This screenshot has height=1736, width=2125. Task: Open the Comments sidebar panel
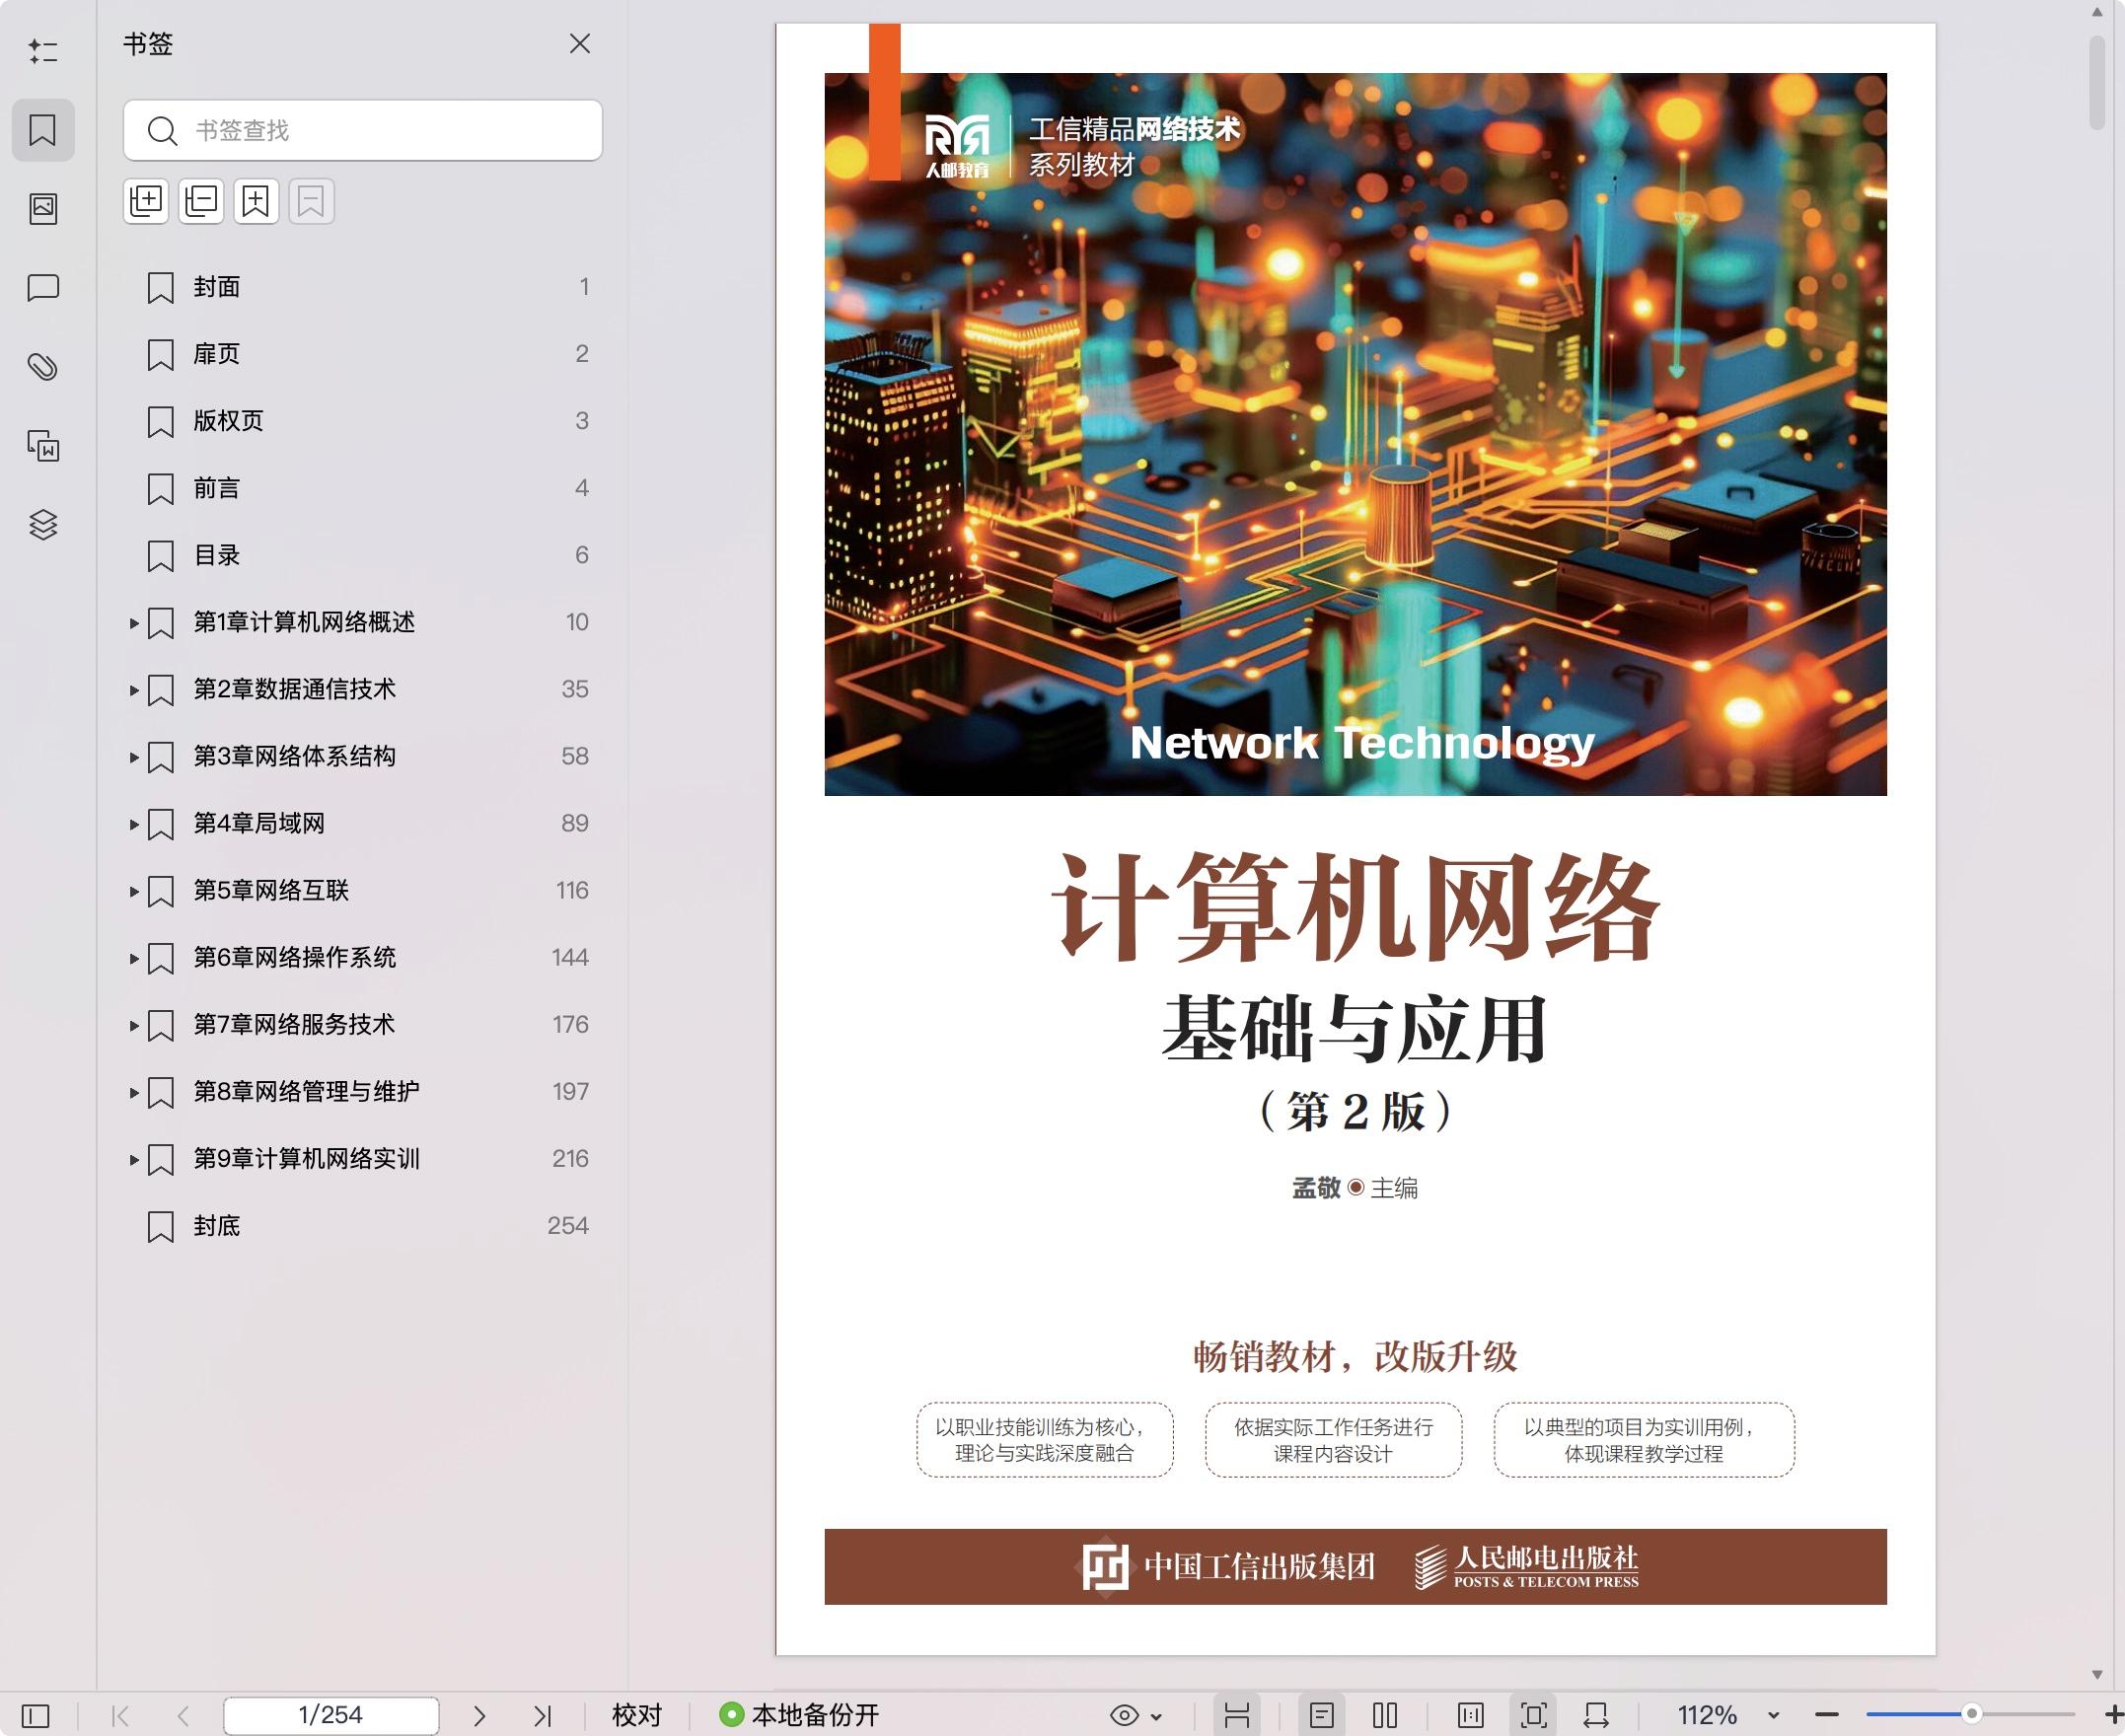(43, 288)
